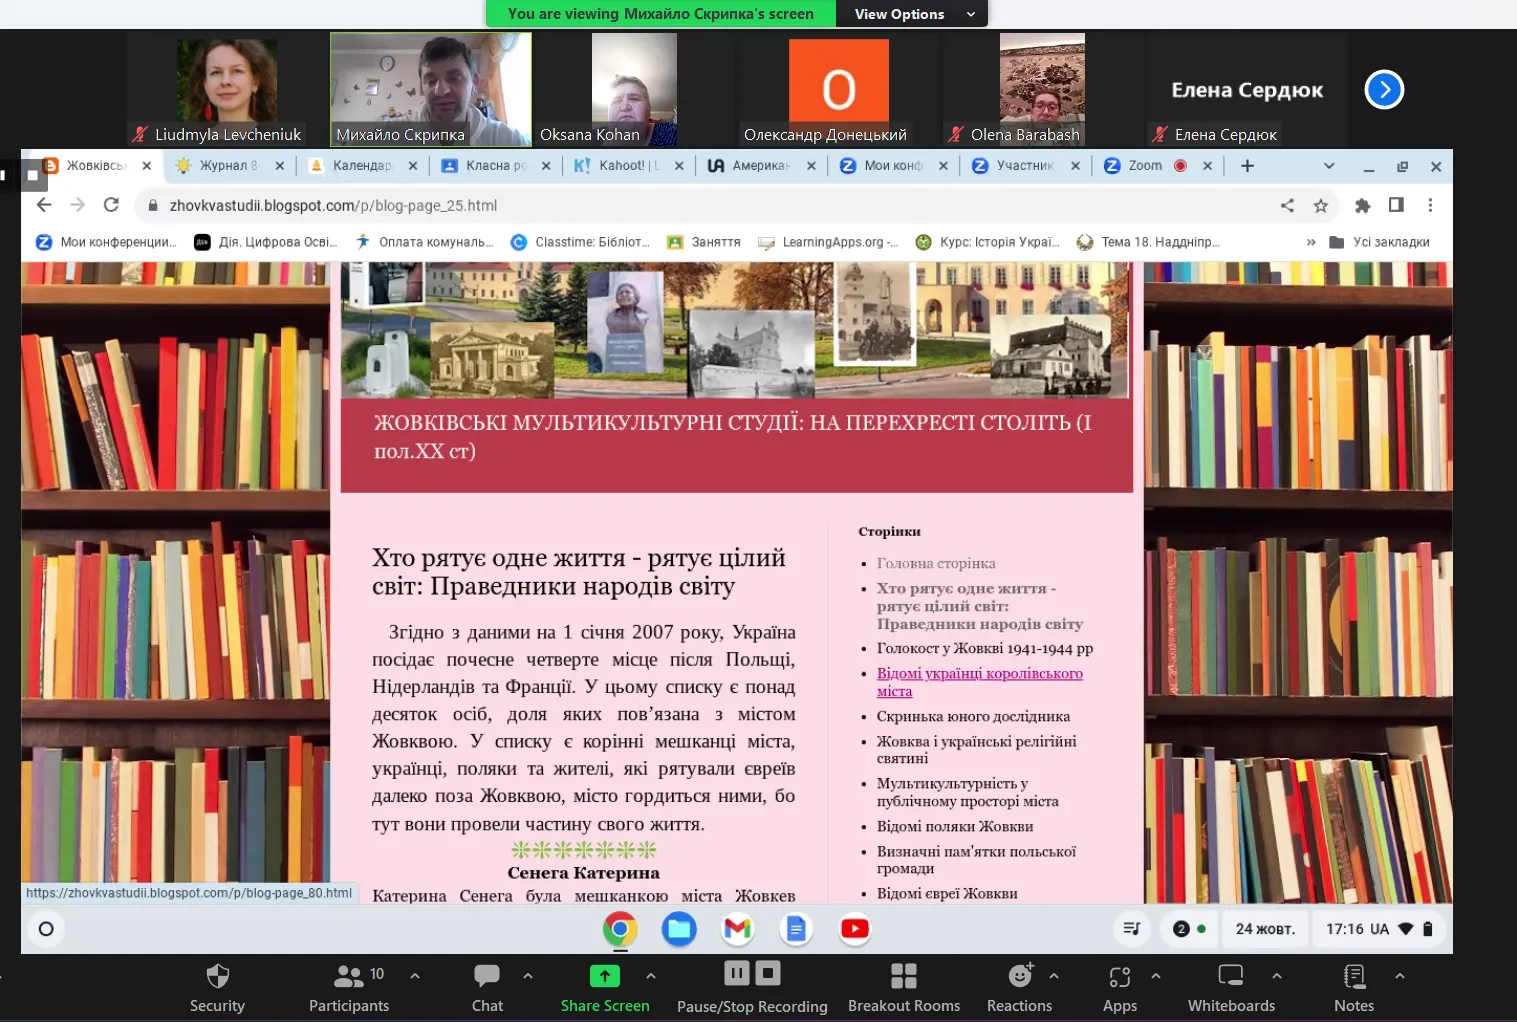Open calendar date 24 жовт. in shelf
This screenshot has height=1022, width=1517.
pyautogui.click(x=1265, y=929)
